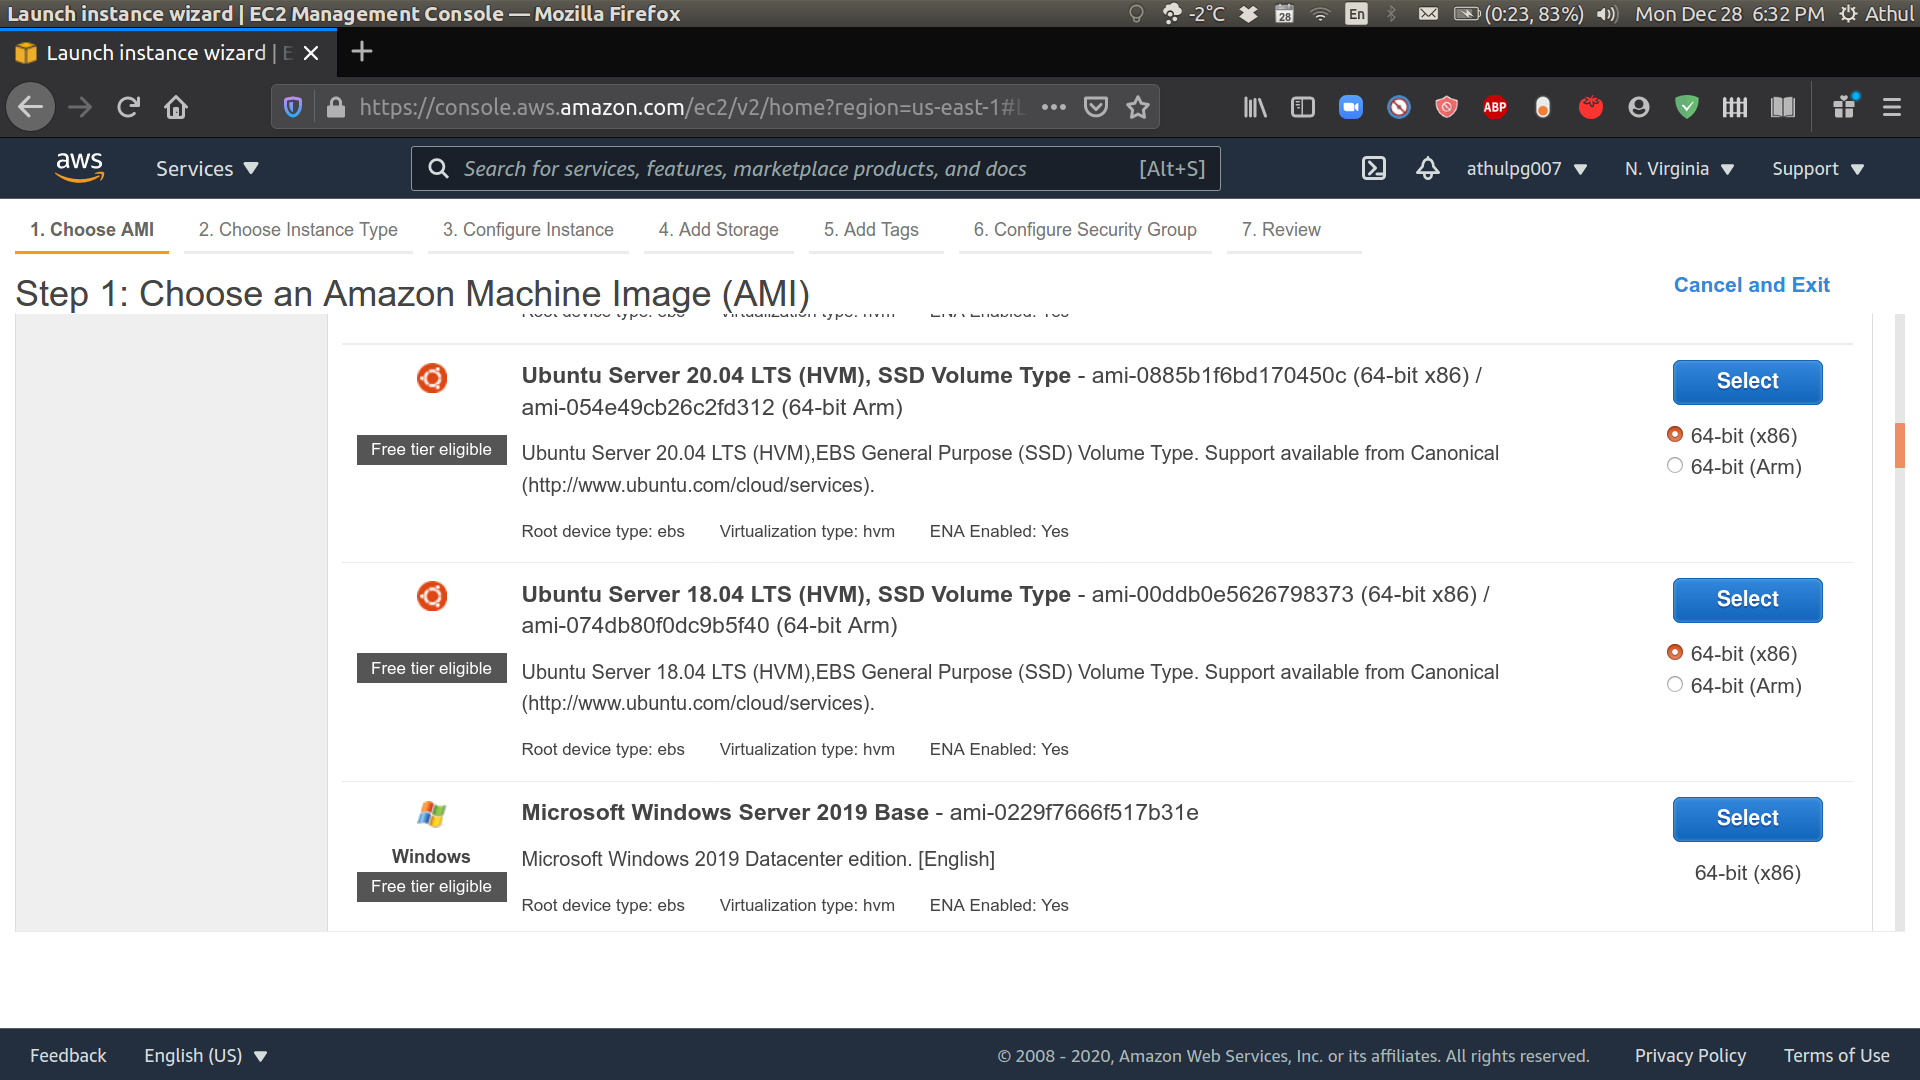Click the tracking protection shield icon in URL bar
The width and height of the screenshot is (1920, 1080).
pyautogui.click(x=293, y=107)
